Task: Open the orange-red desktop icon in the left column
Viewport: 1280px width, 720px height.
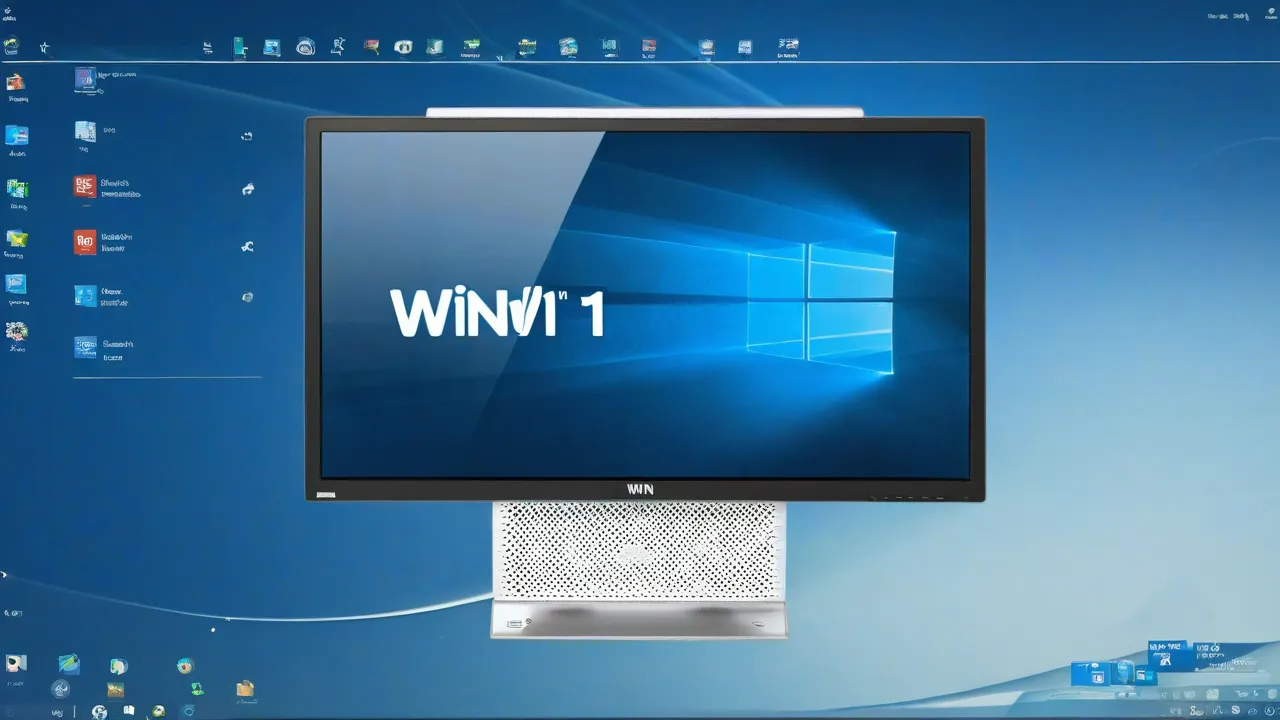Action: tap(16, 83)
